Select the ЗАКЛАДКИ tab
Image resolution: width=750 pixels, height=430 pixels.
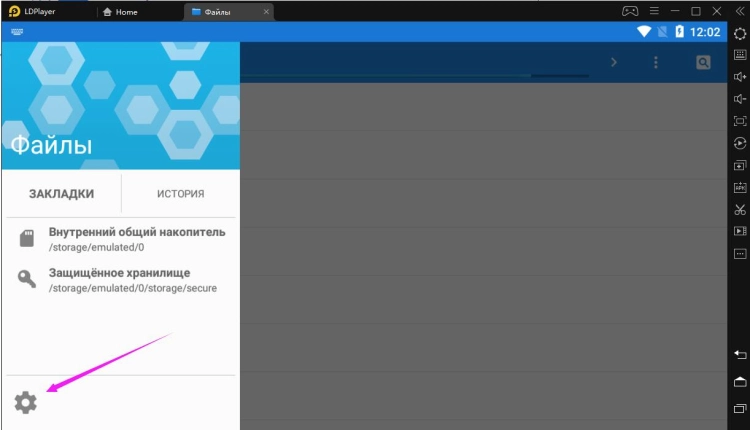click(61, 194)
